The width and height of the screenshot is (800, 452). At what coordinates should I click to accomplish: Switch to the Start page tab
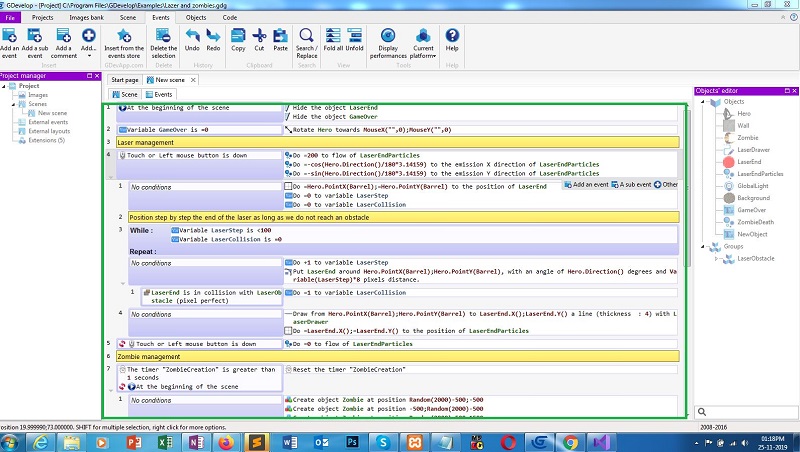125,79
